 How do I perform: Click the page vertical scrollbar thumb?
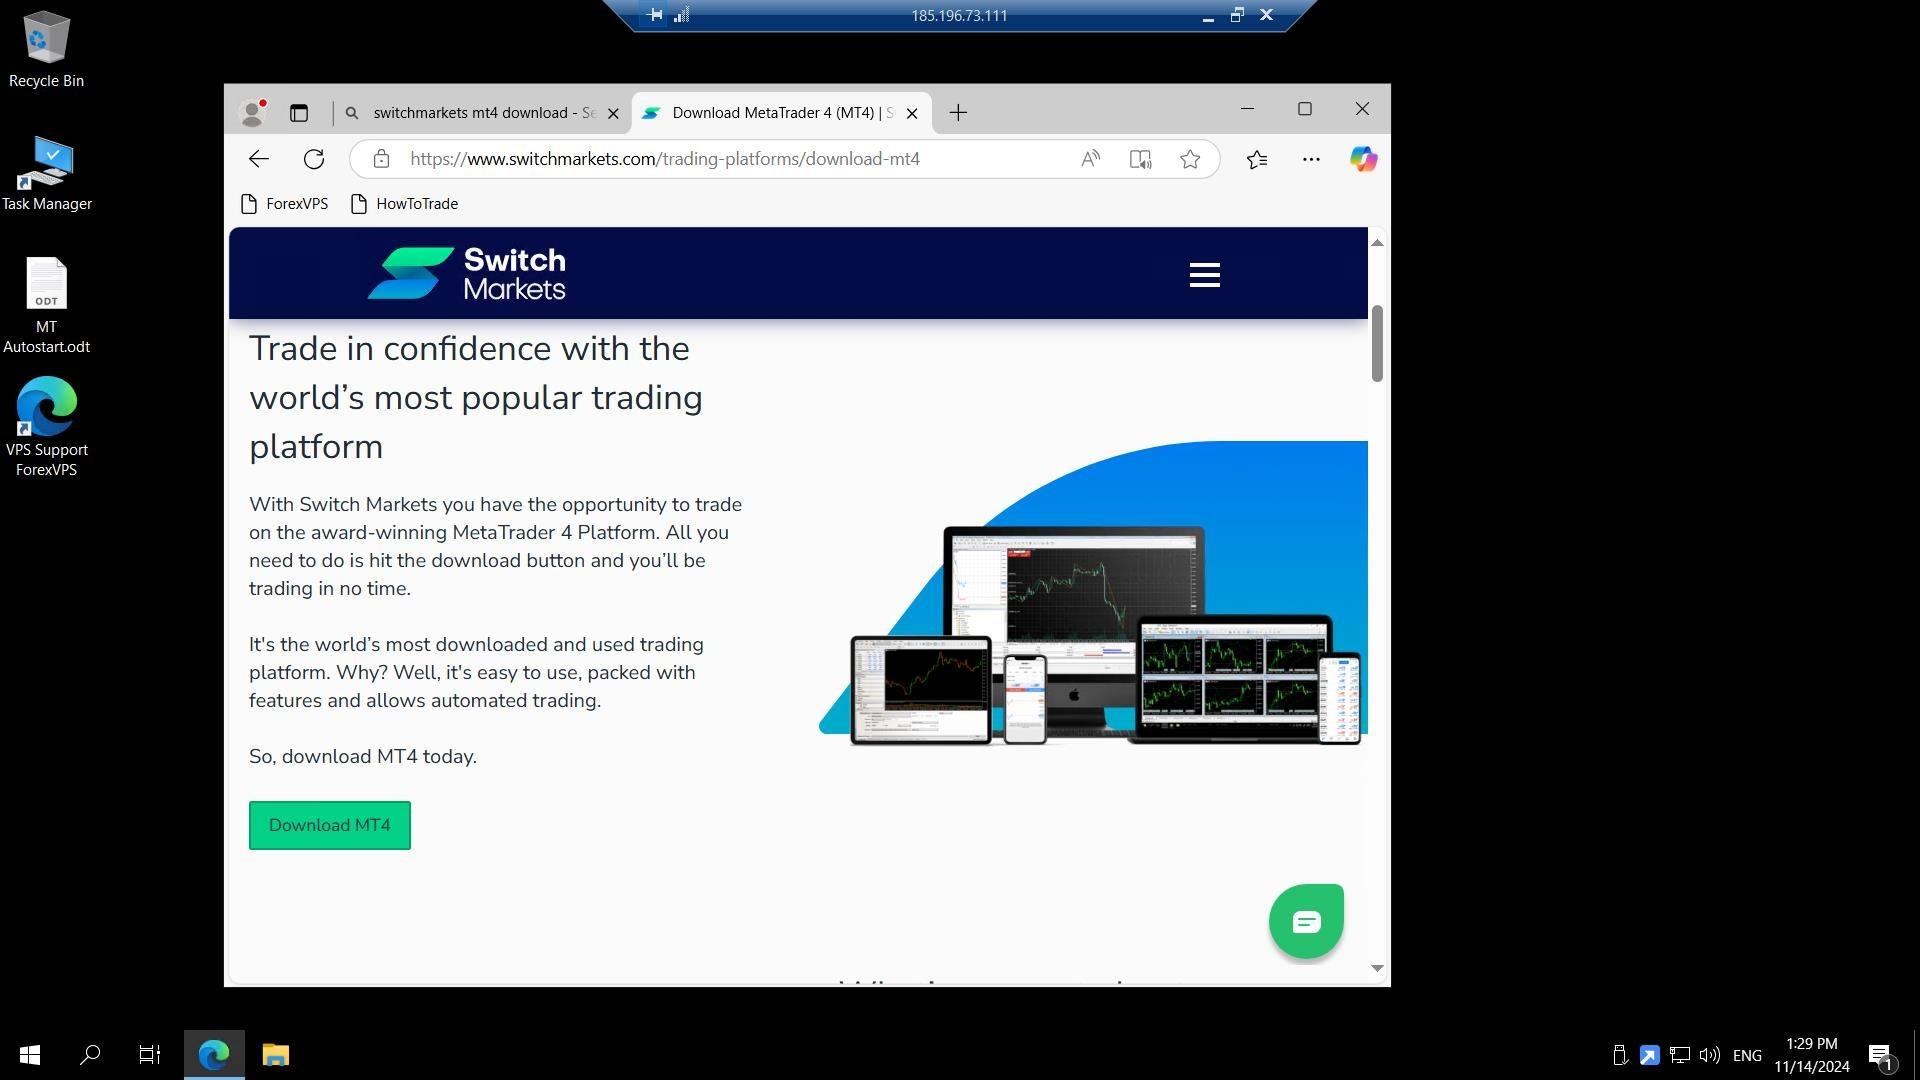coord(1377,343)
